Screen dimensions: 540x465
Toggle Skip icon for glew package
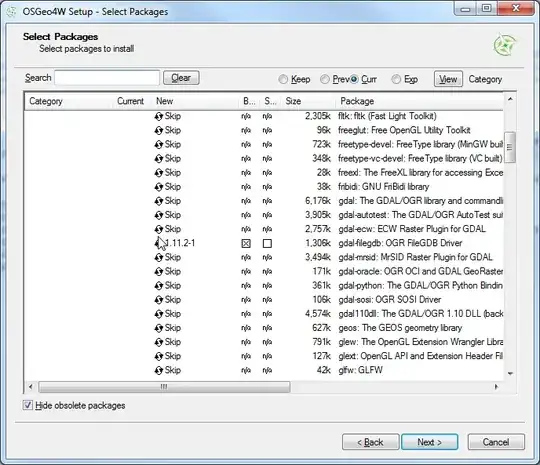158,342
